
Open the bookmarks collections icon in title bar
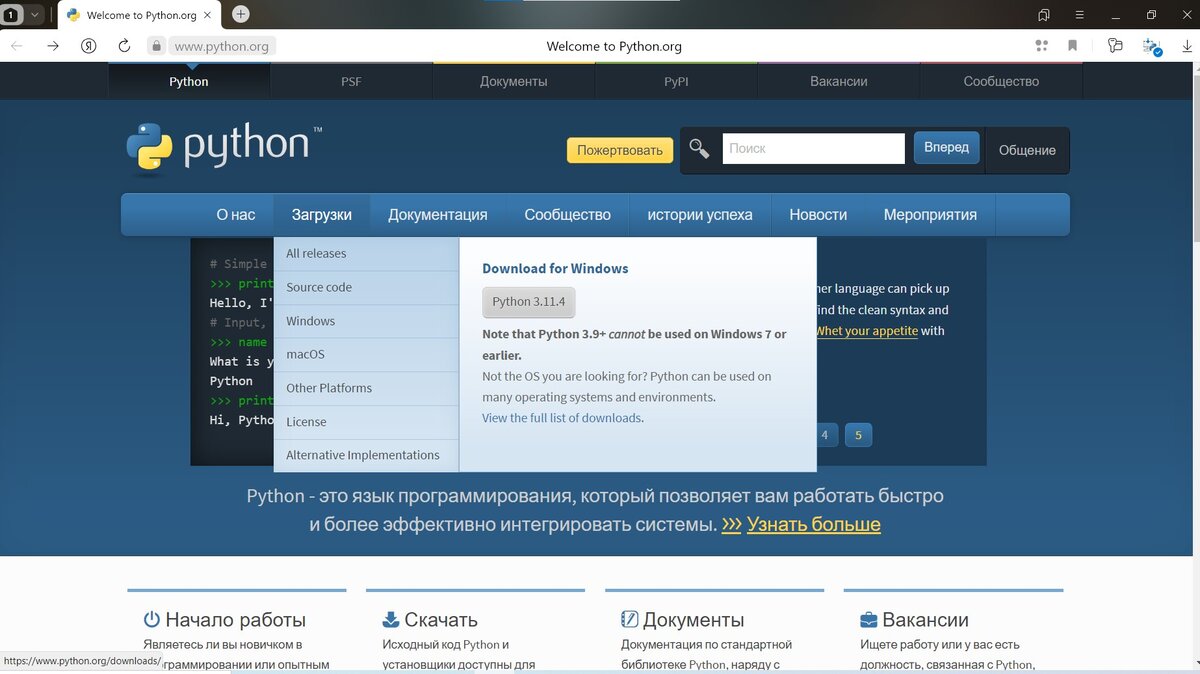point(1044,15)
